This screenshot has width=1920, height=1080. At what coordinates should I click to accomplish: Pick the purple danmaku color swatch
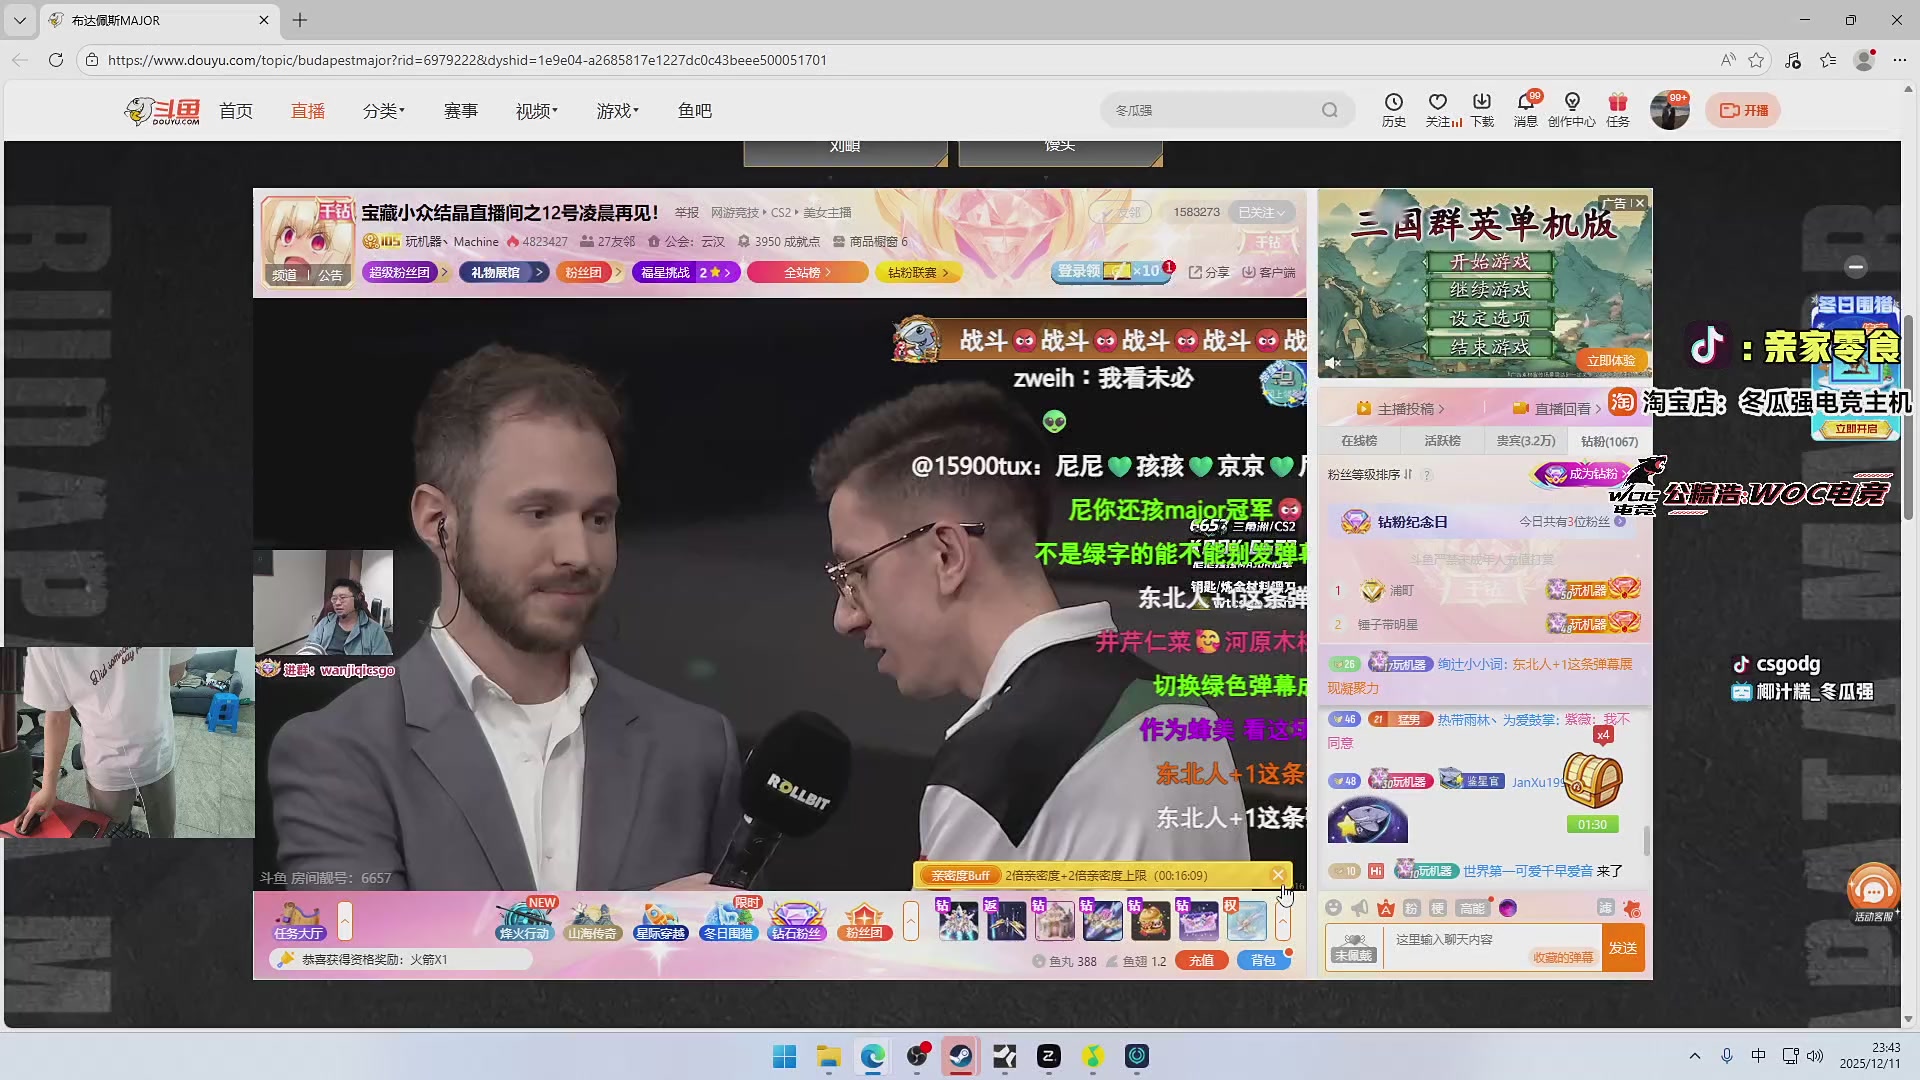[x=1508, y=908]
